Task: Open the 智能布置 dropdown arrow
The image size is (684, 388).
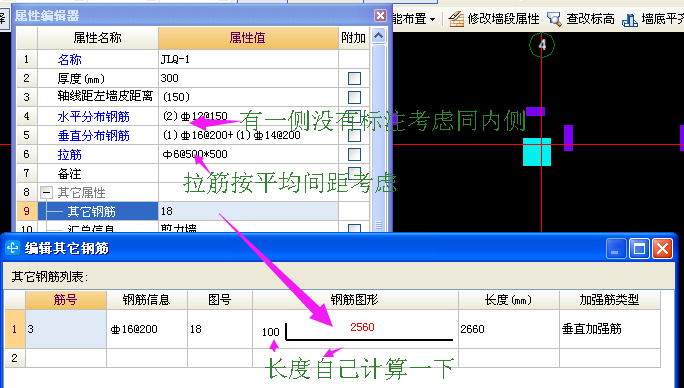Action: tap(432, 19)
